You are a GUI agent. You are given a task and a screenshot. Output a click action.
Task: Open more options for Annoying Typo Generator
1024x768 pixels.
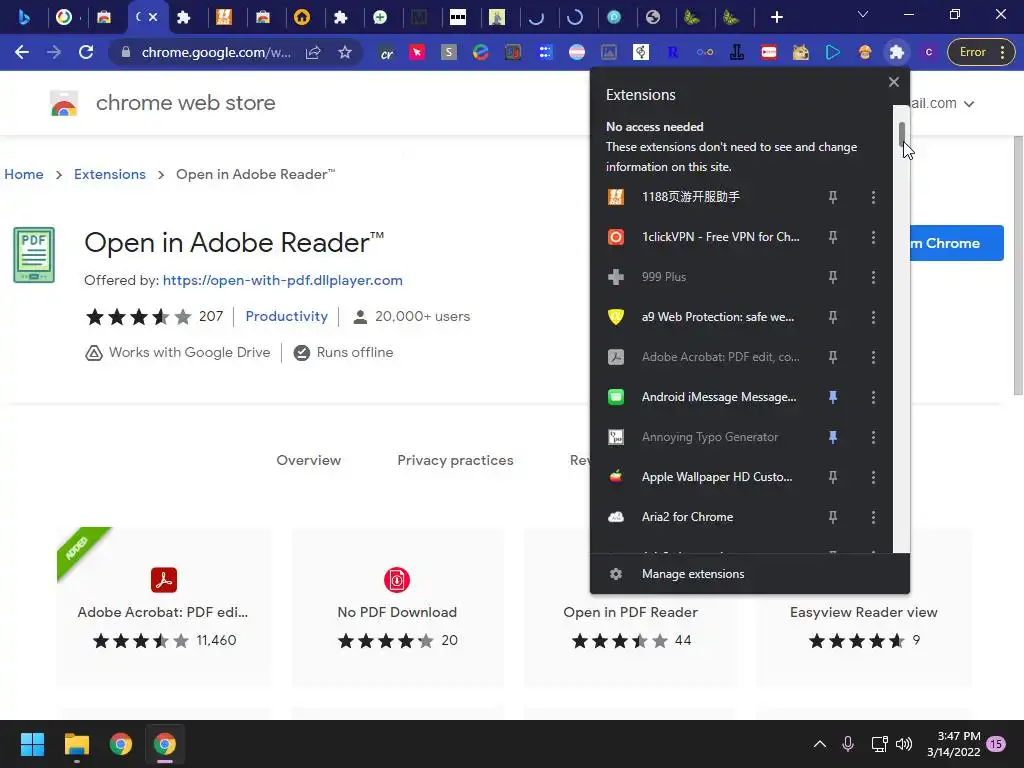873,437
